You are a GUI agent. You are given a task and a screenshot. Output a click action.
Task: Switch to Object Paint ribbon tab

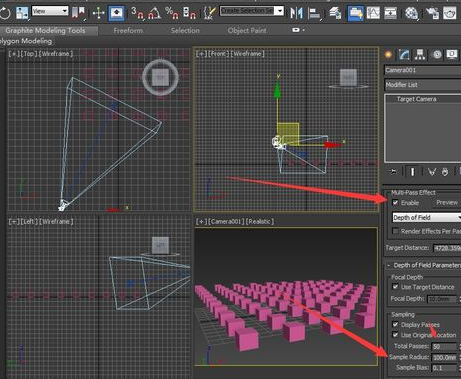tap(247, 31)
